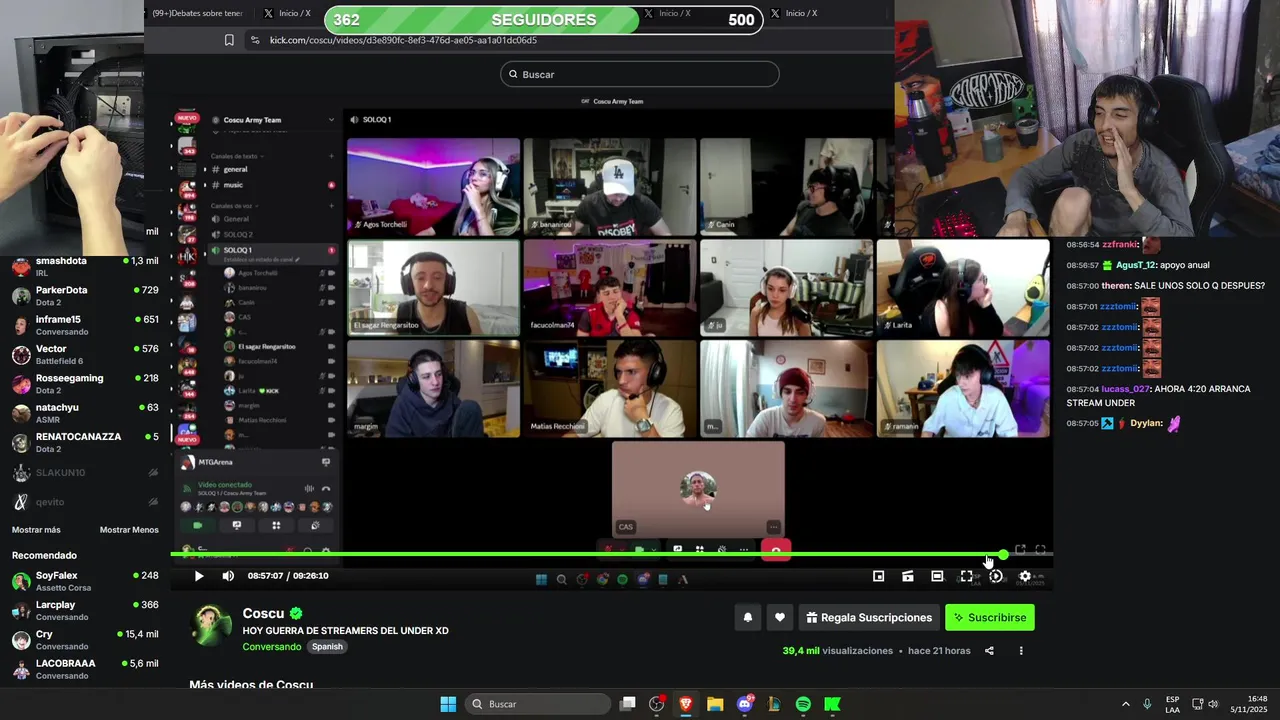This screenshot has width=1280, height=720.
Task: Open picture-in-picture mode
Action: (878, 576)
